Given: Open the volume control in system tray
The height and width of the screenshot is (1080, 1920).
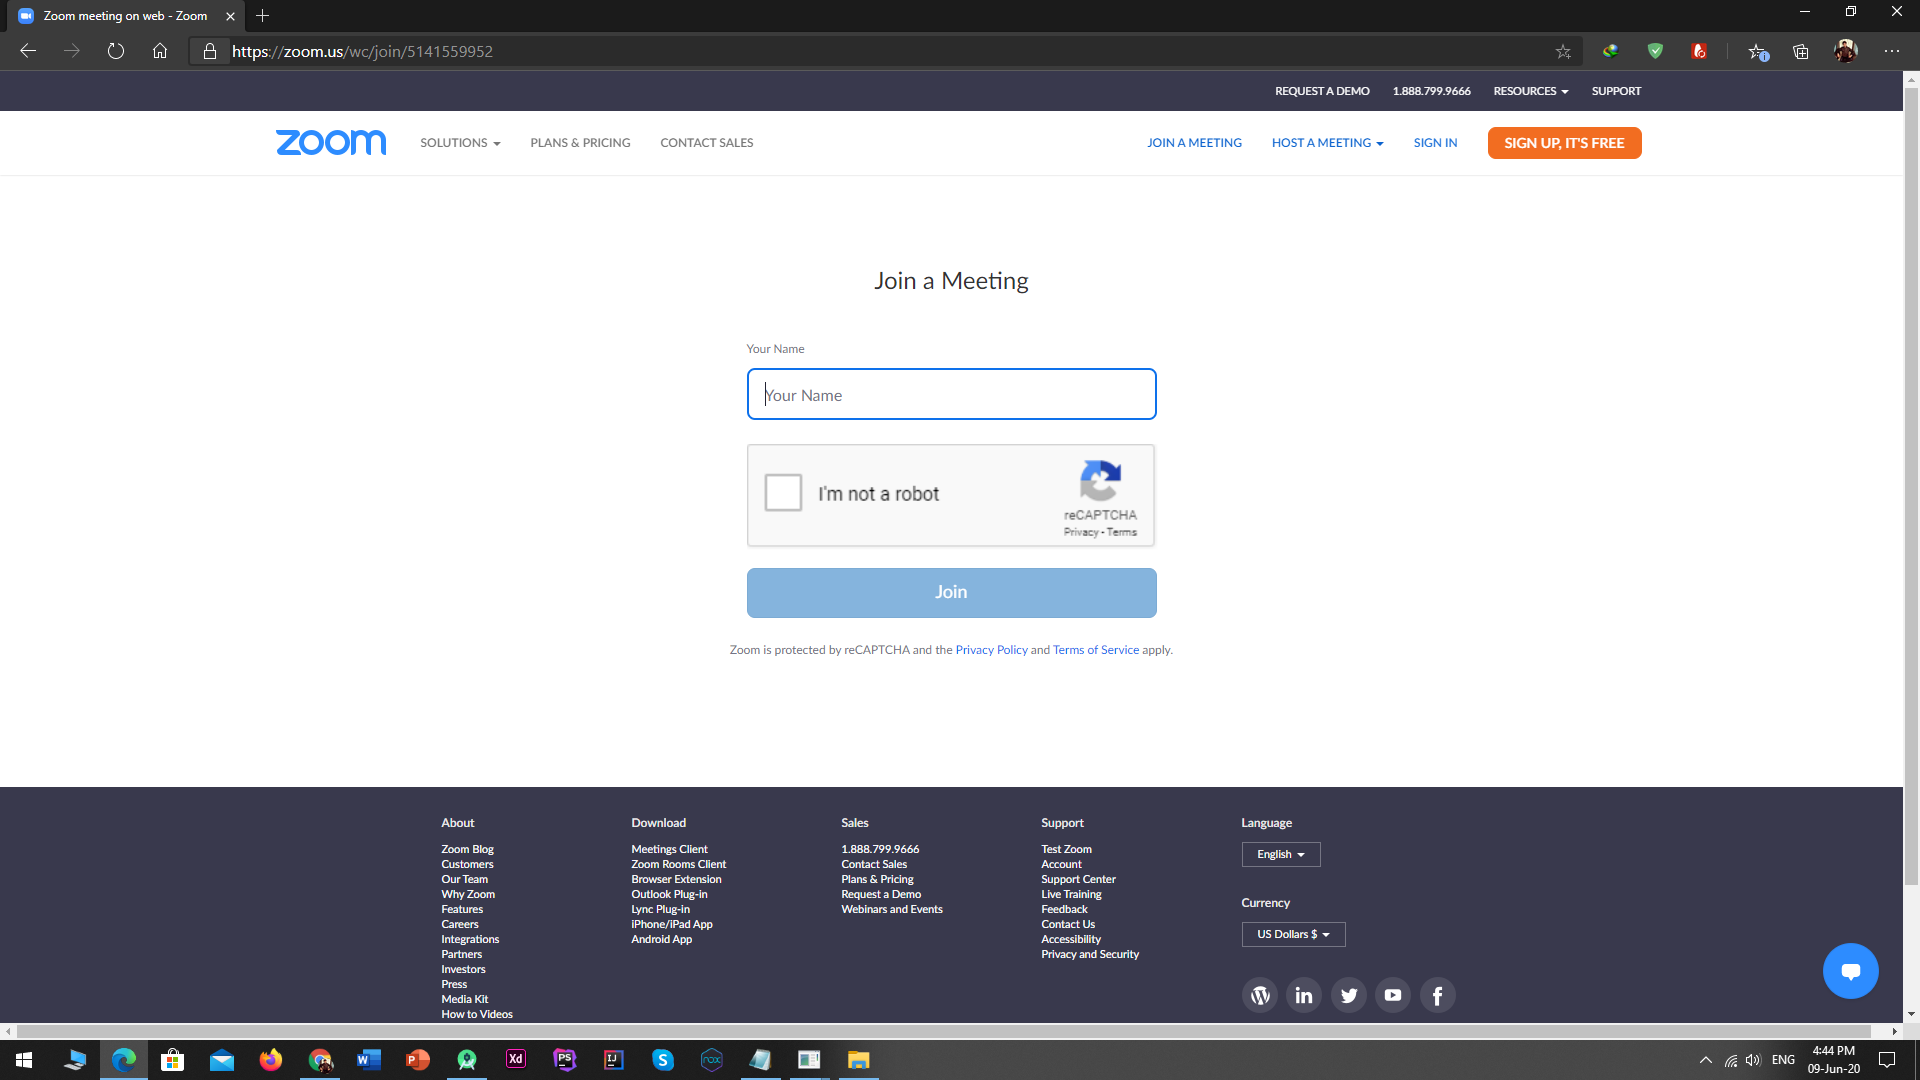Looking at the screenshot, I should click(x=1753, y=1060).
